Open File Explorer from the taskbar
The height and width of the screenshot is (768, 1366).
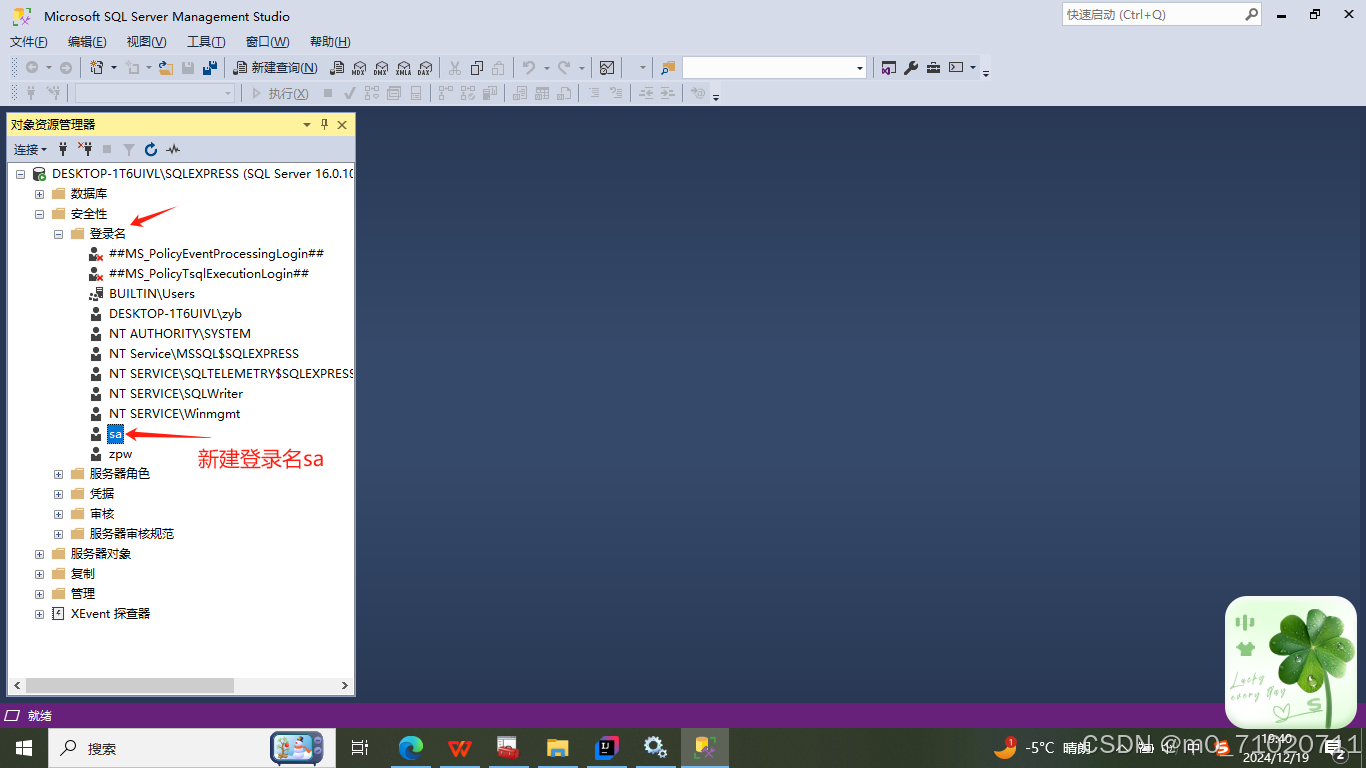(557, 748)
